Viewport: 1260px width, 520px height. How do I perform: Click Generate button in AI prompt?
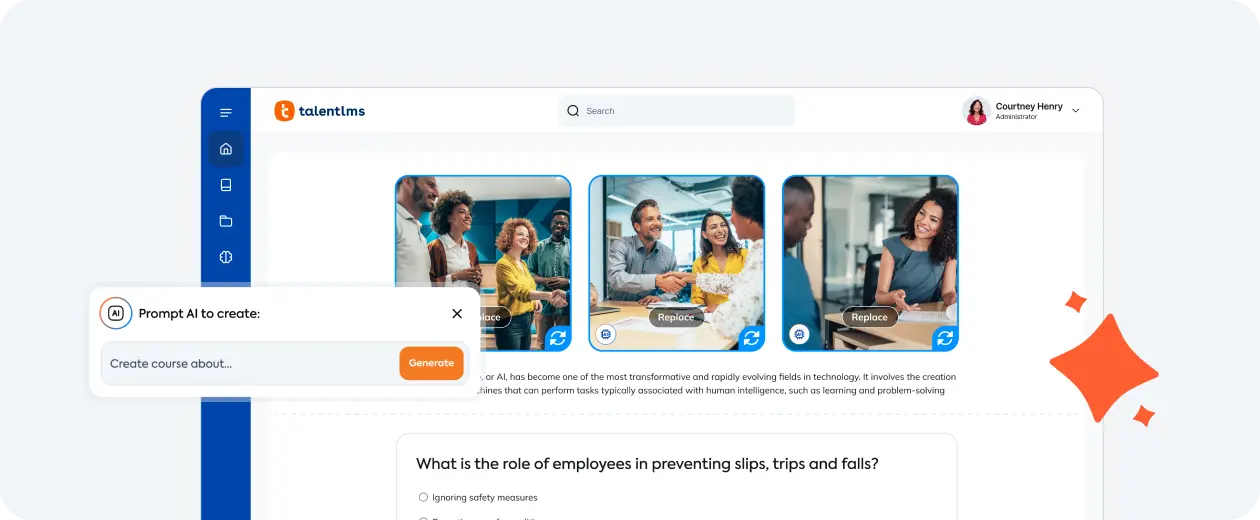point(431,363)
